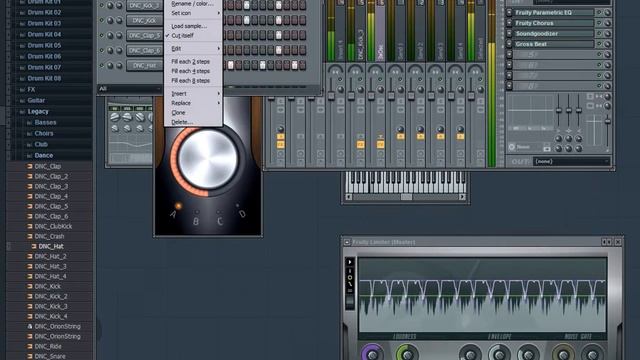Screen dimensions: 640x360
Task: Click the volume knob of DNC_Kick channel
Action: (x=119, y=20)
